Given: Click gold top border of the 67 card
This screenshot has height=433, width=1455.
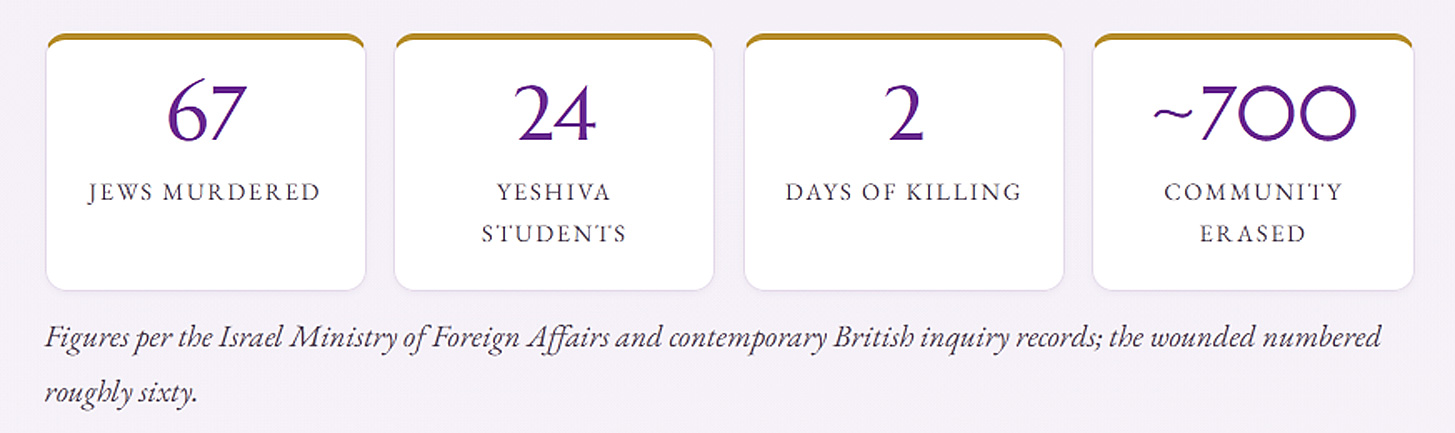Looking at the screenshot, I should (205, 37).
